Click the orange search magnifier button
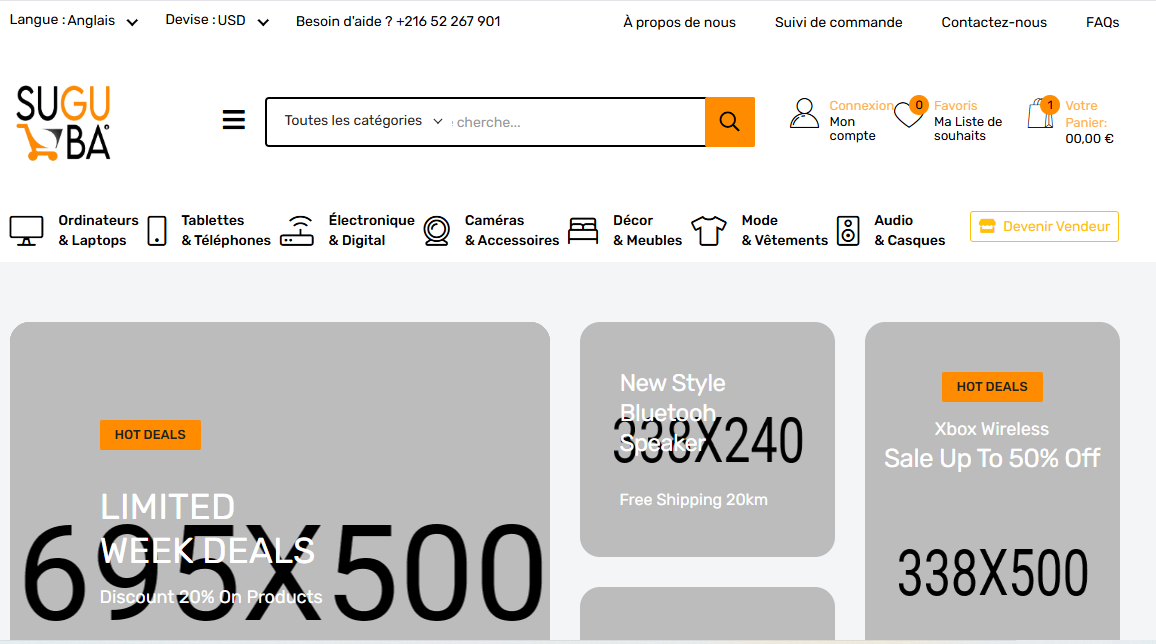Screen dimensions: 1156x644 tap(729, 122)
